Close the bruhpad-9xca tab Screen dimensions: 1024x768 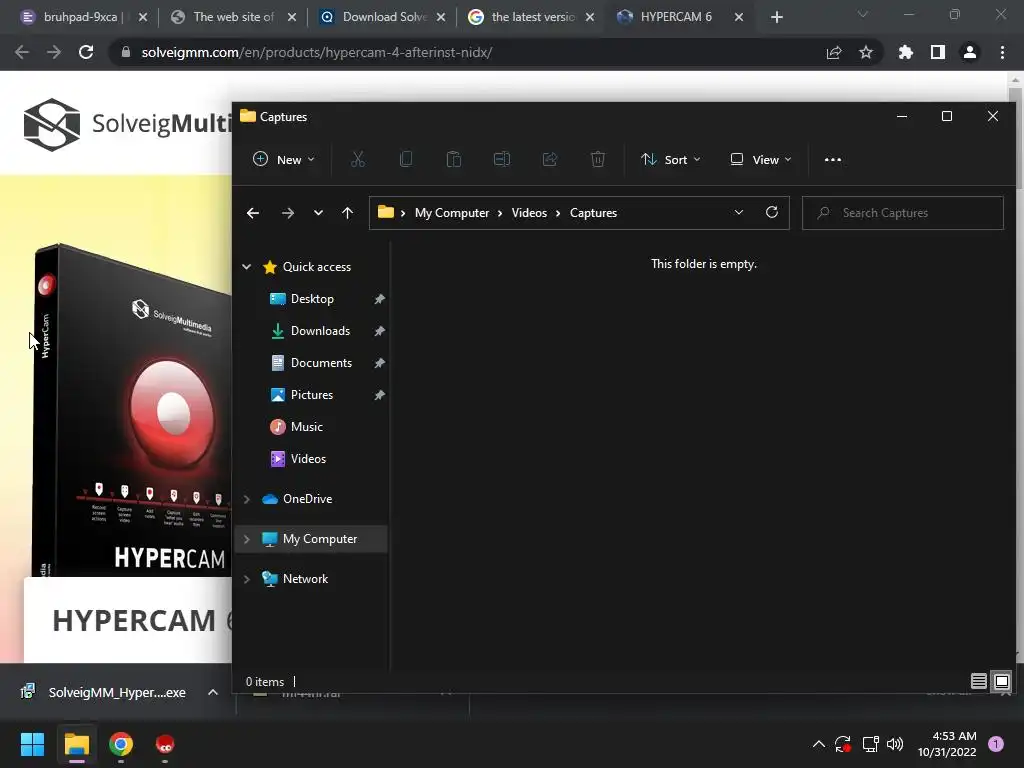pos(143,17)
